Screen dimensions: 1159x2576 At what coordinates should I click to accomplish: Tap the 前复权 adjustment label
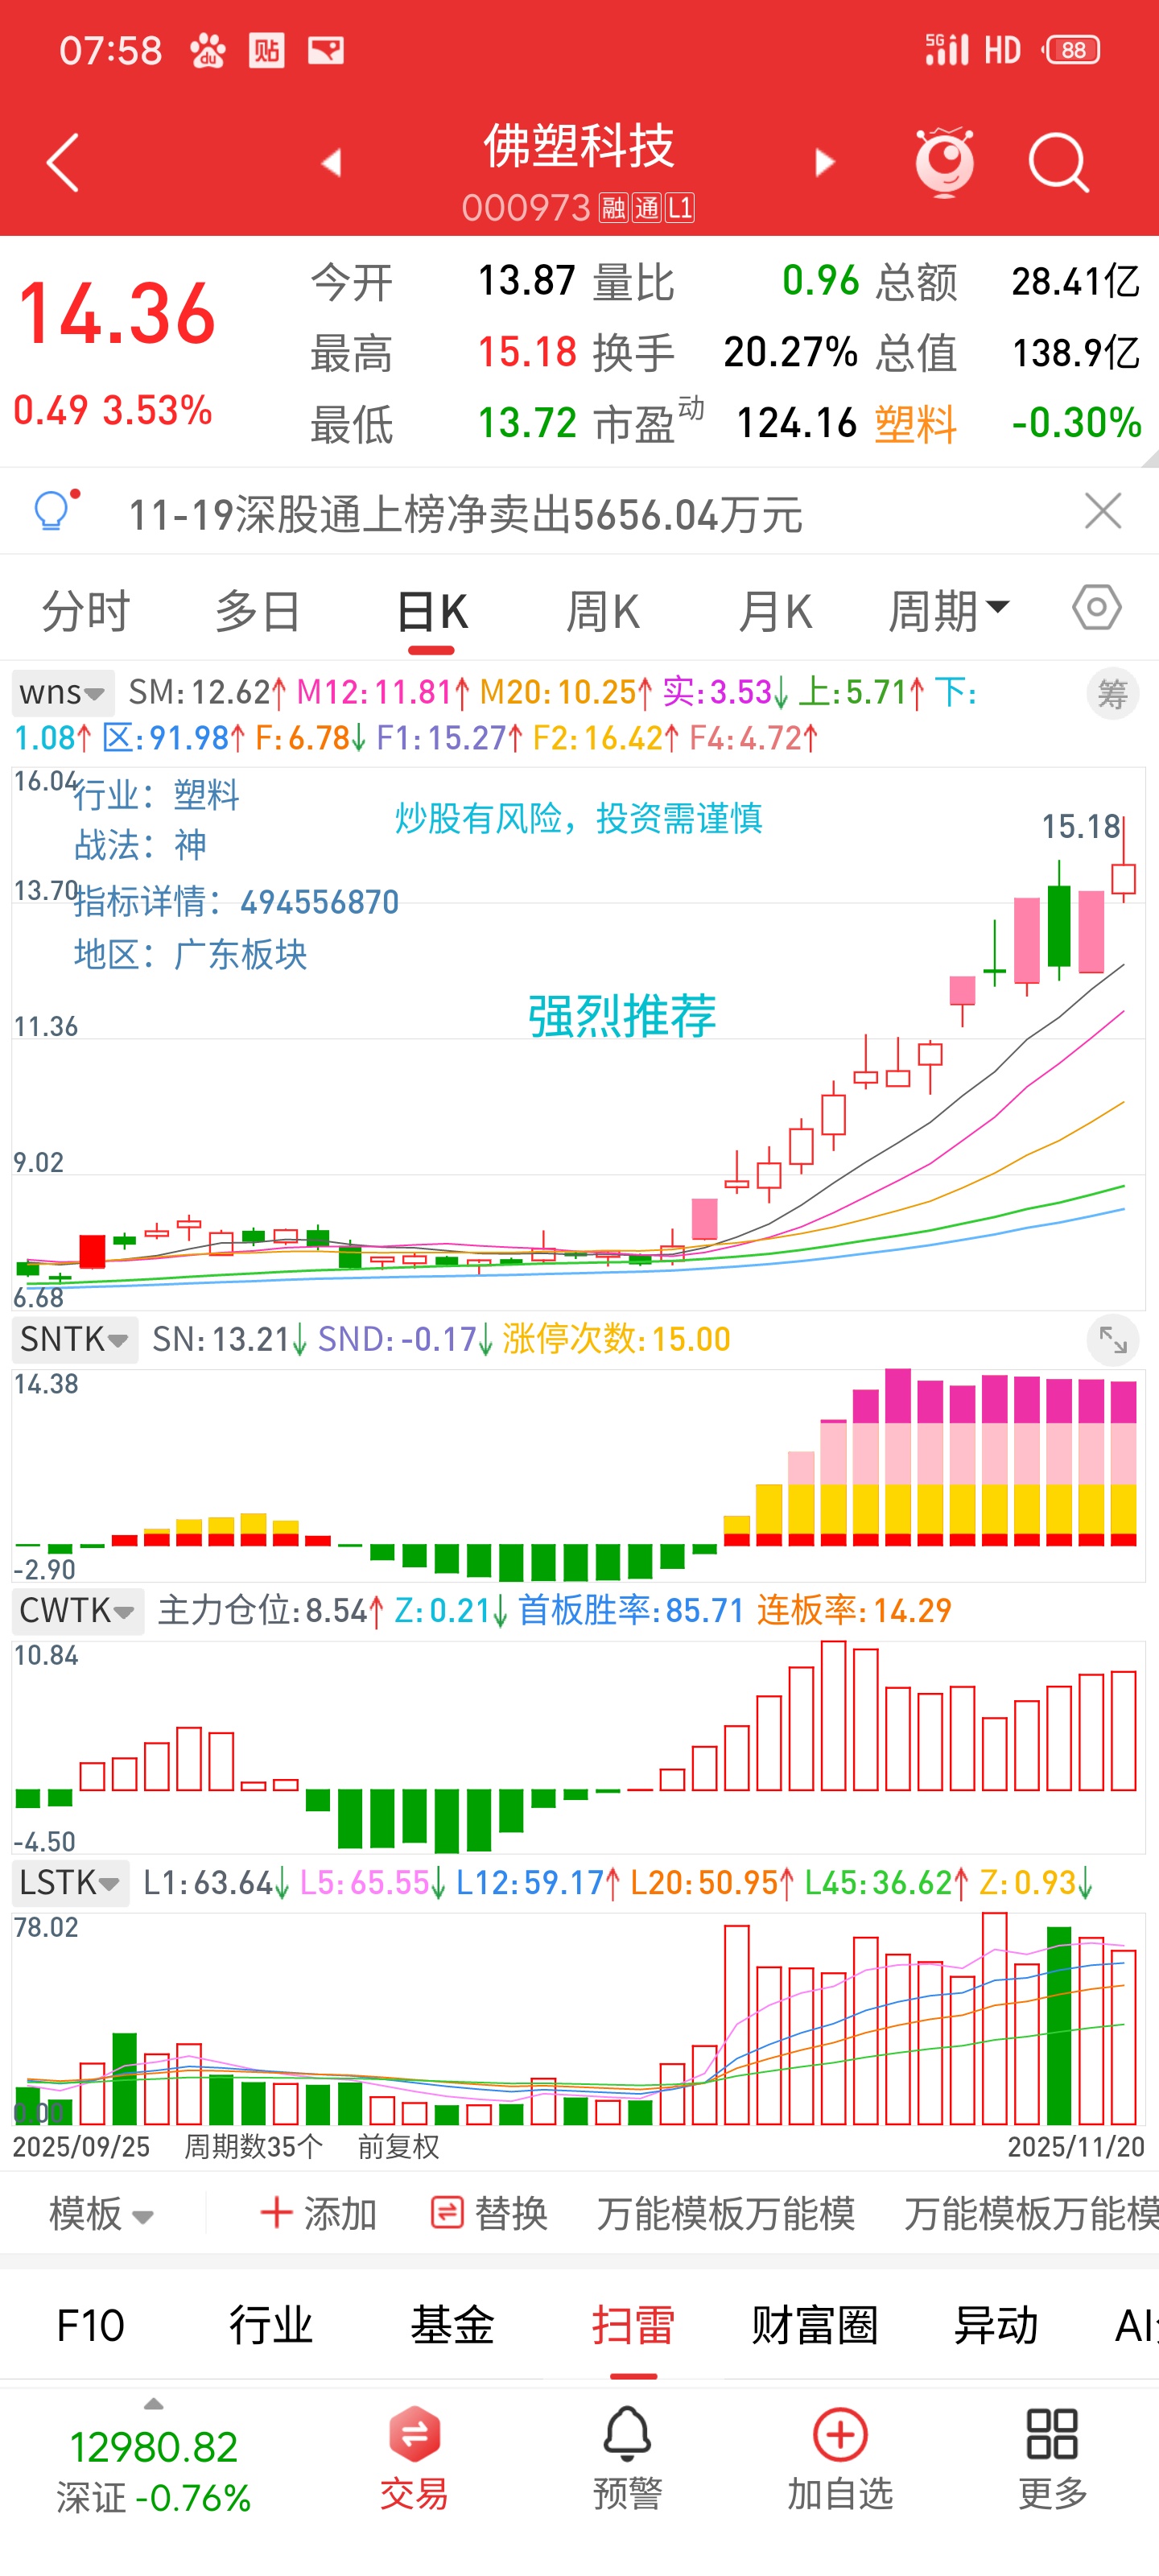coord(398,2147)
